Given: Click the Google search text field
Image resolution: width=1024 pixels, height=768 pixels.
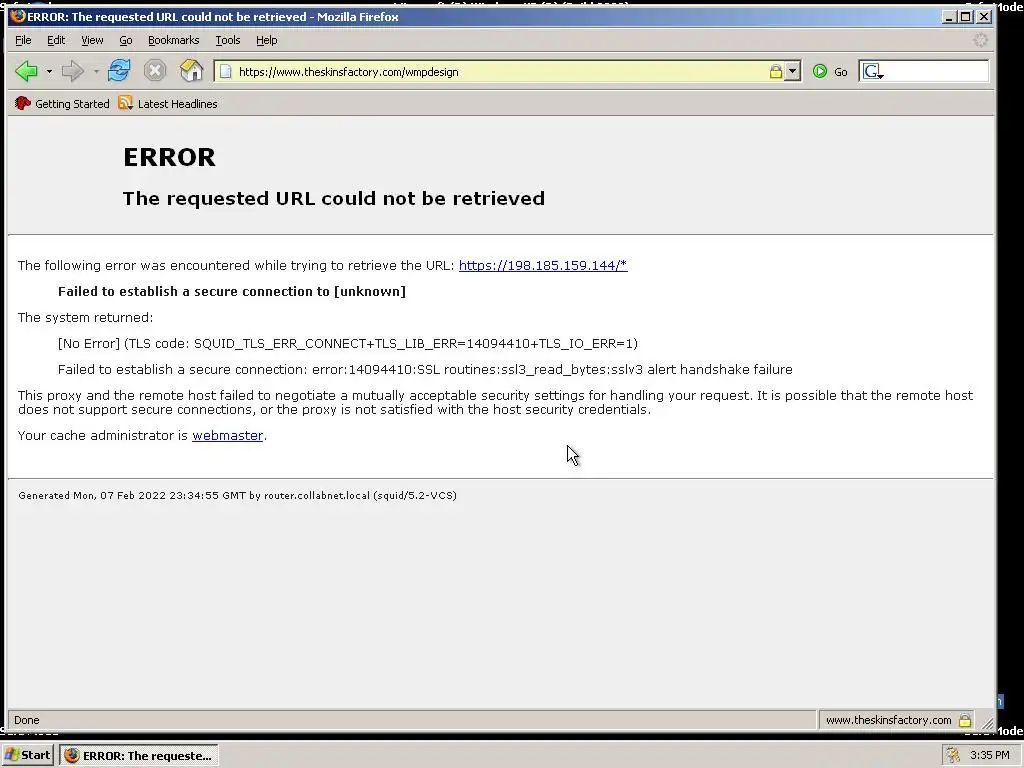Looking at the screenshot, I should [936, 72].
